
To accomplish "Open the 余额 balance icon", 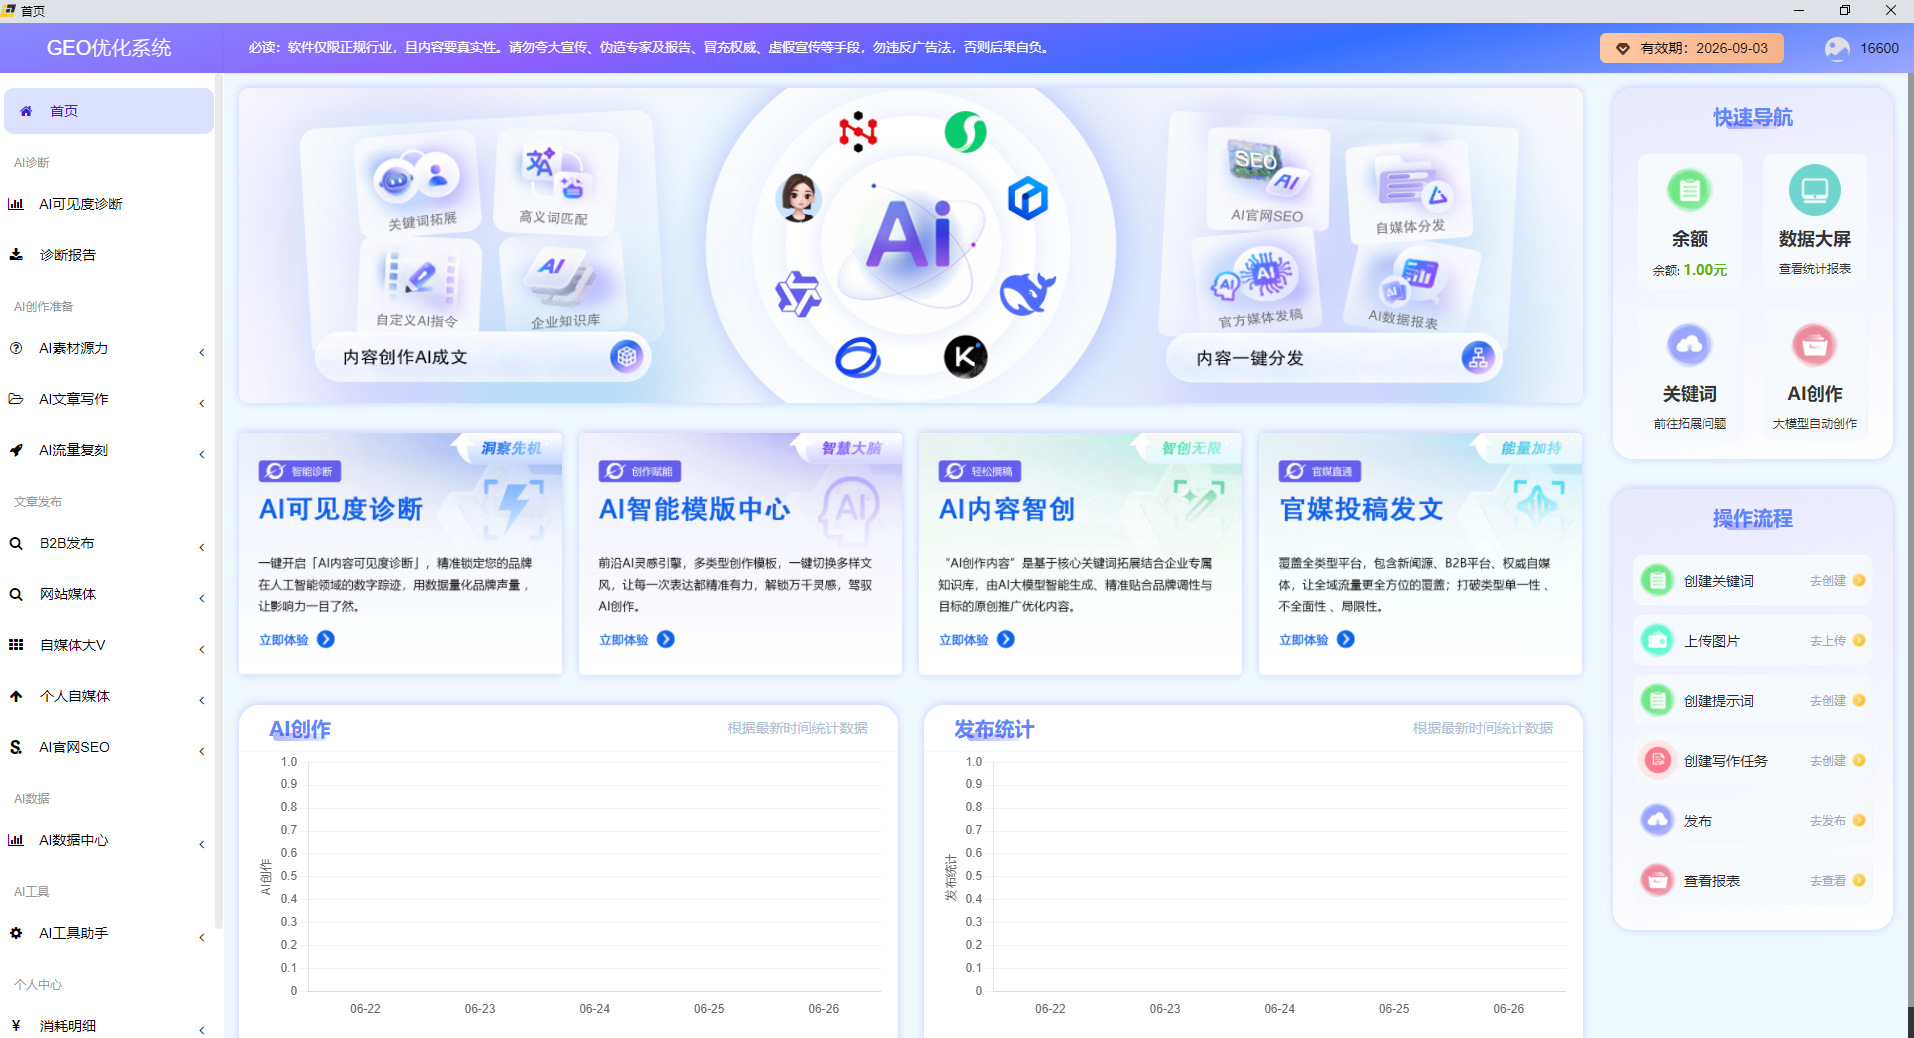I will click(1689, 189).
